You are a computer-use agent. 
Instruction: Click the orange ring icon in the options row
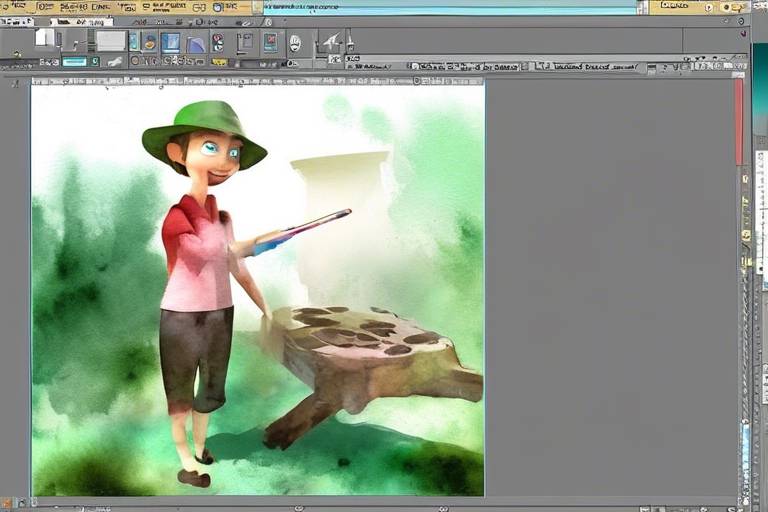pyautogui.click(x=135, y=61)
